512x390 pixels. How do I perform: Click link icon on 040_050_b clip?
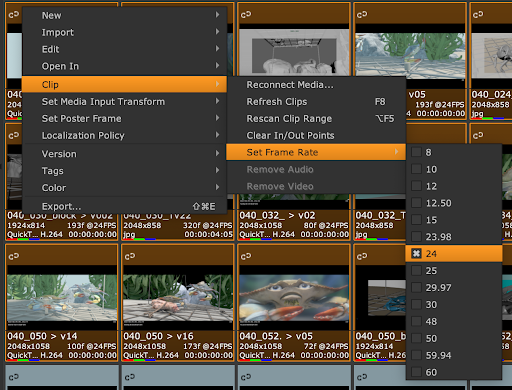coord(362,256)
